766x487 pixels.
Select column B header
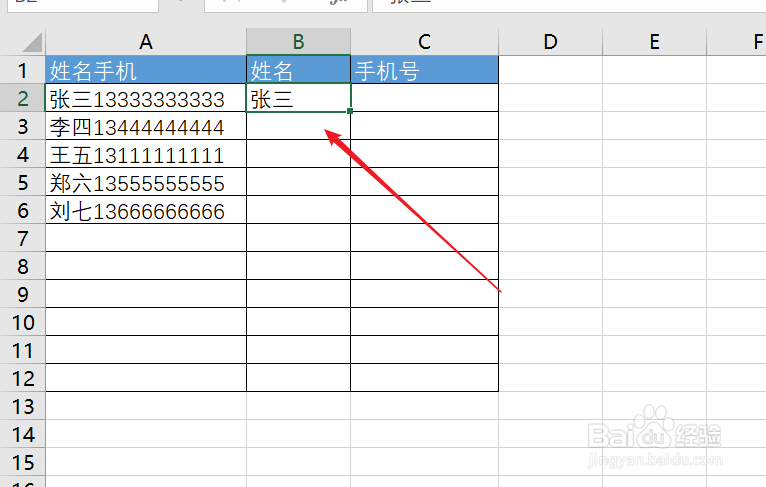pos(298,42)
